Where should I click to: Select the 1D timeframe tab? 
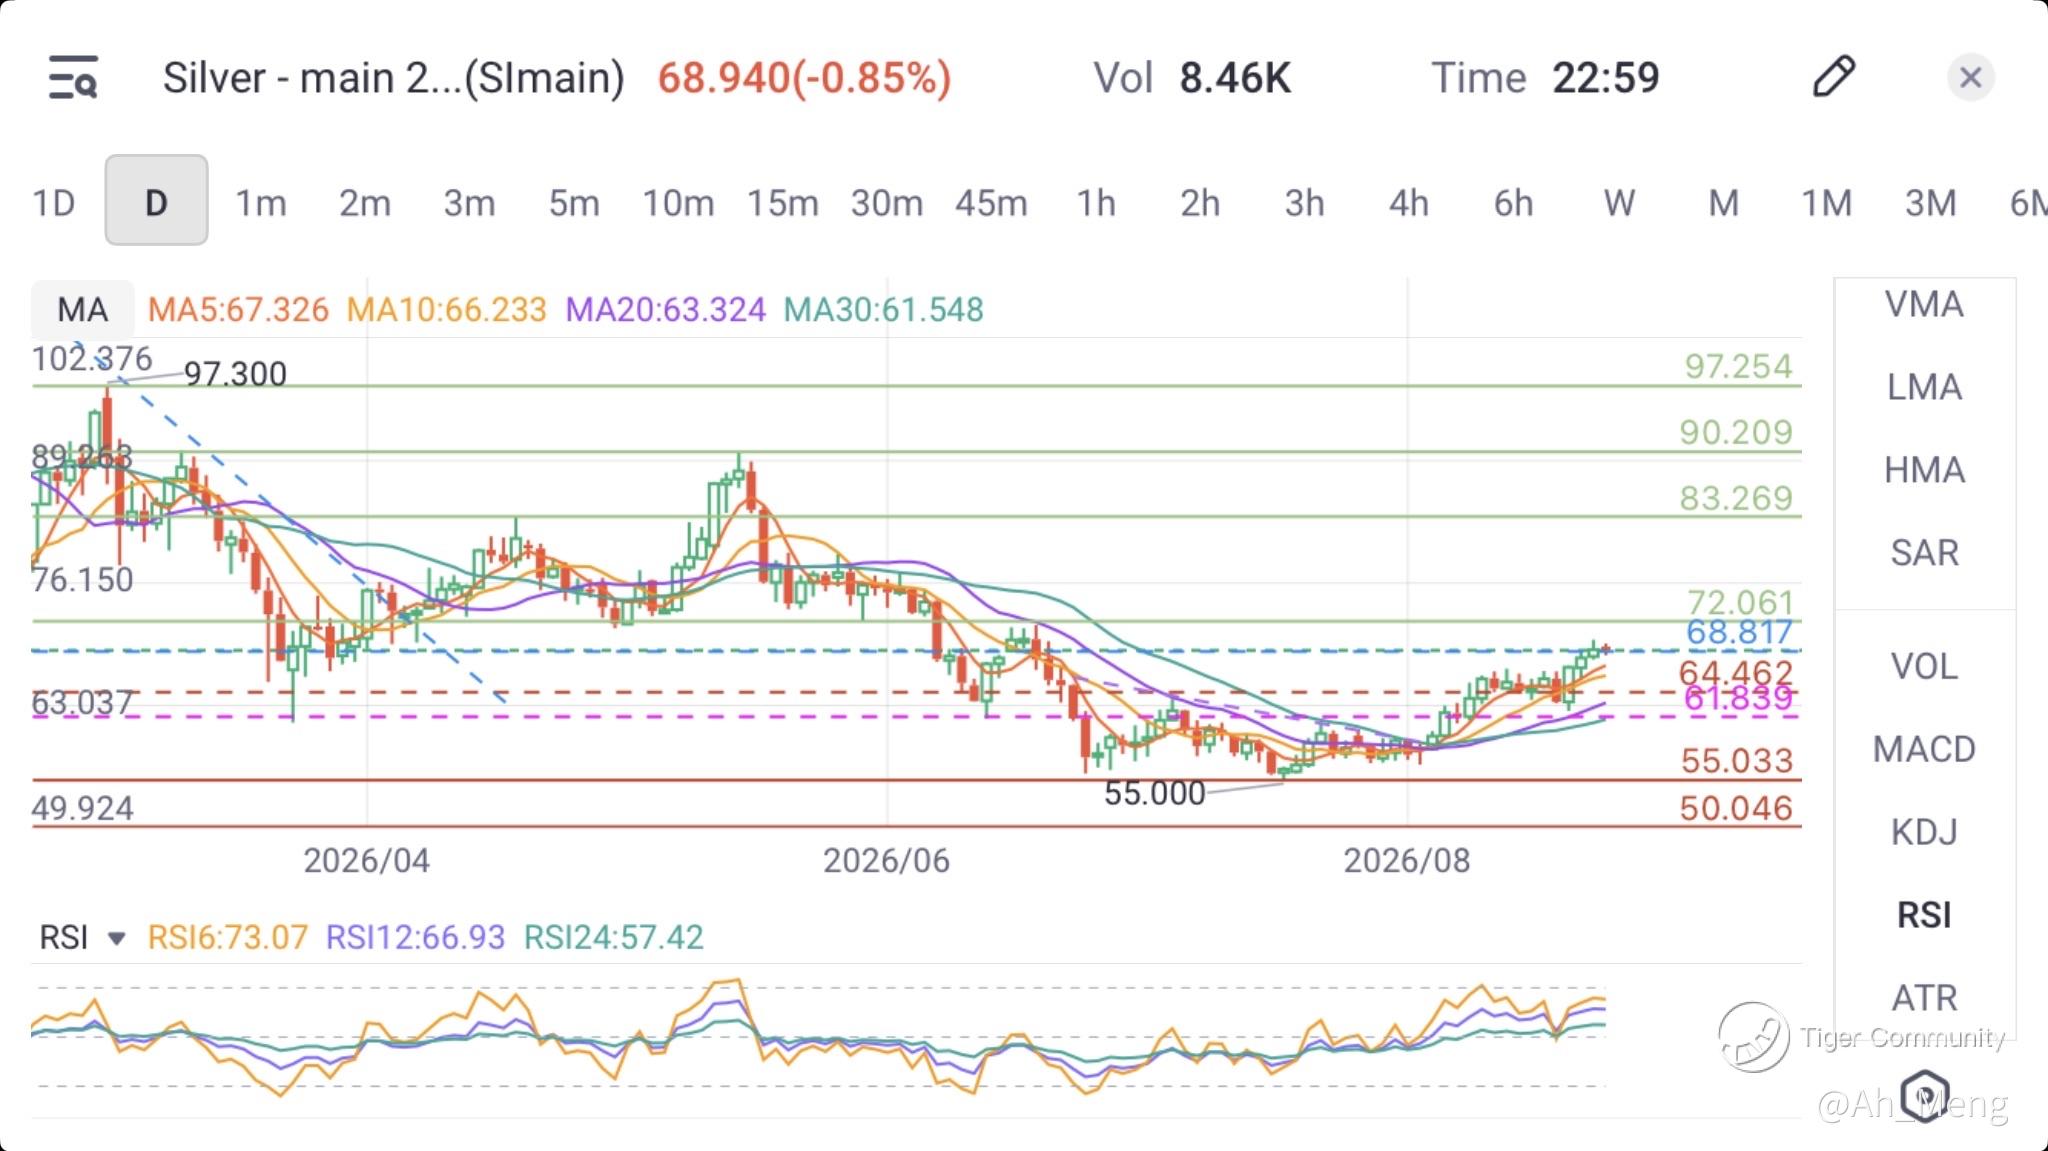coord(54,203)
